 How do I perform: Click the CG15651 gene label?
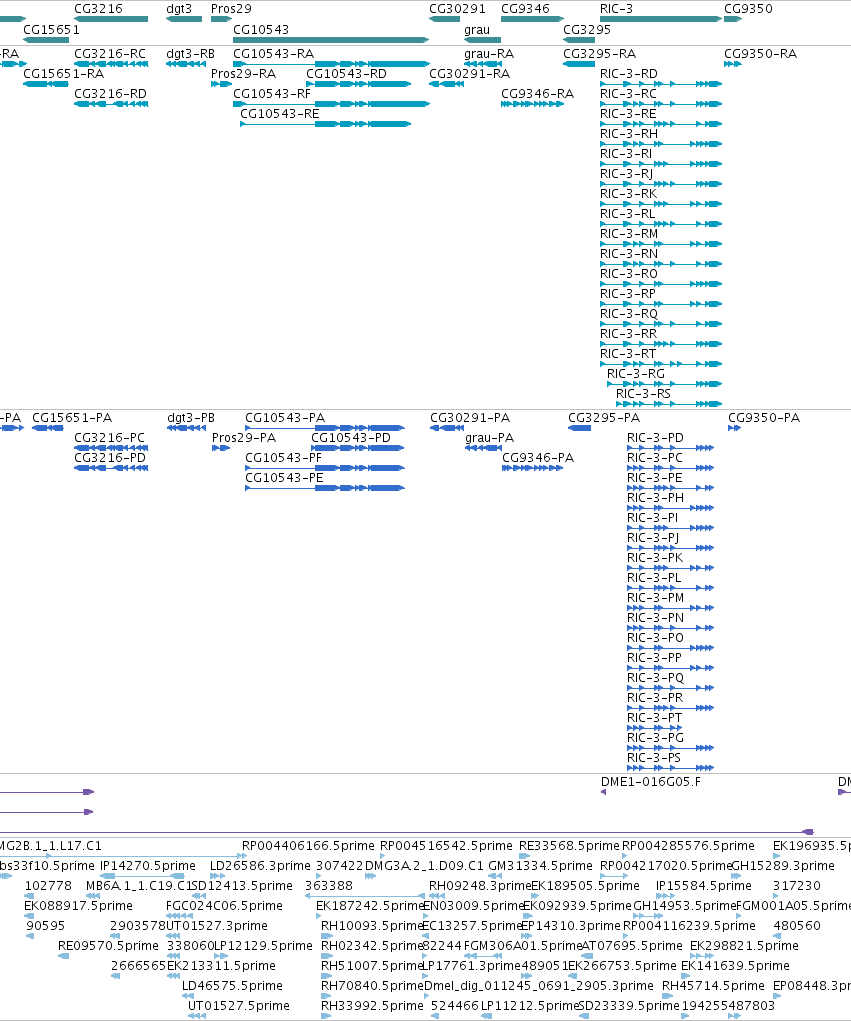tap(51, 29)
